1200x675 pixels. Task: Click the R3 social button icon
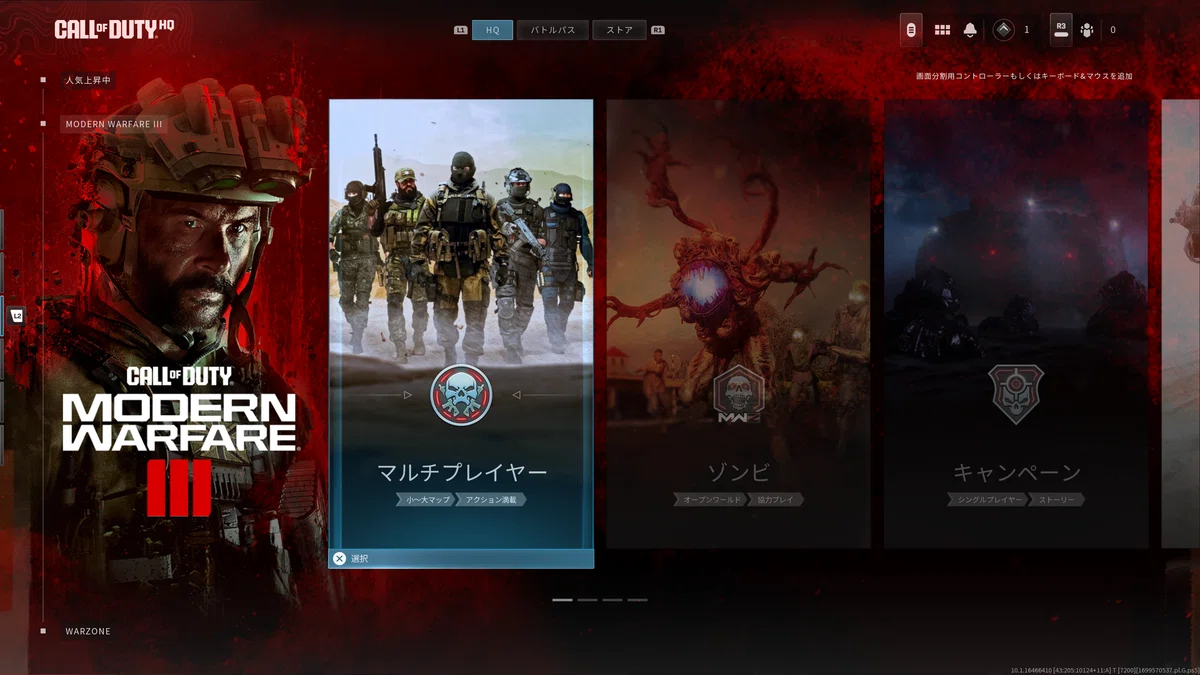tap(1061, 30)
